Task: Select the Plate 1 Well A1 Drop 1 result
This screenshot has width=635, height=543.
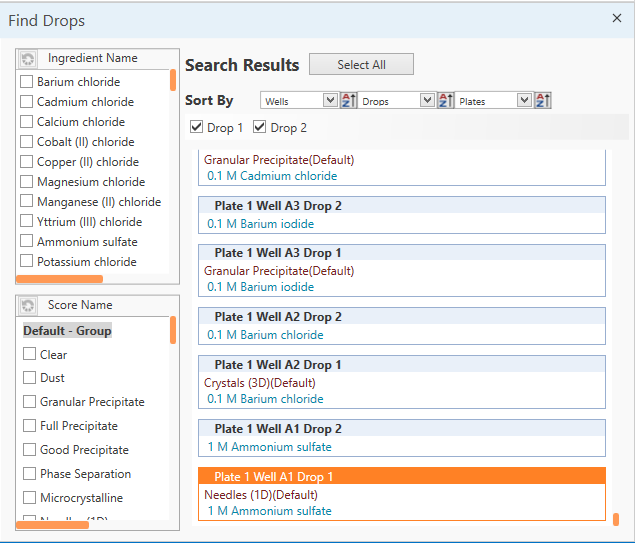Action: 402,477
